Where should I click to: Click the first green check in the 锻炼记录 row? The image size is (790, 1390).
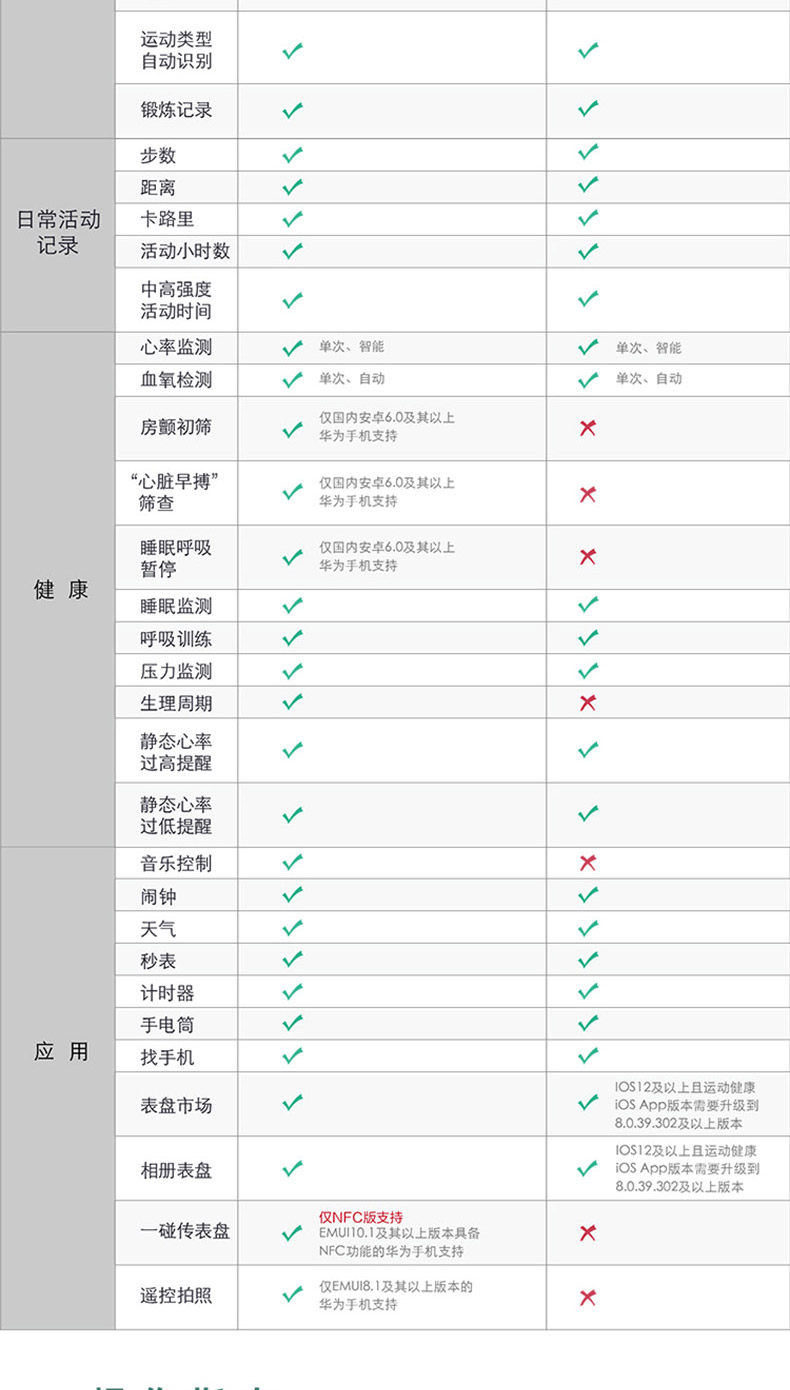pos(292,110)
